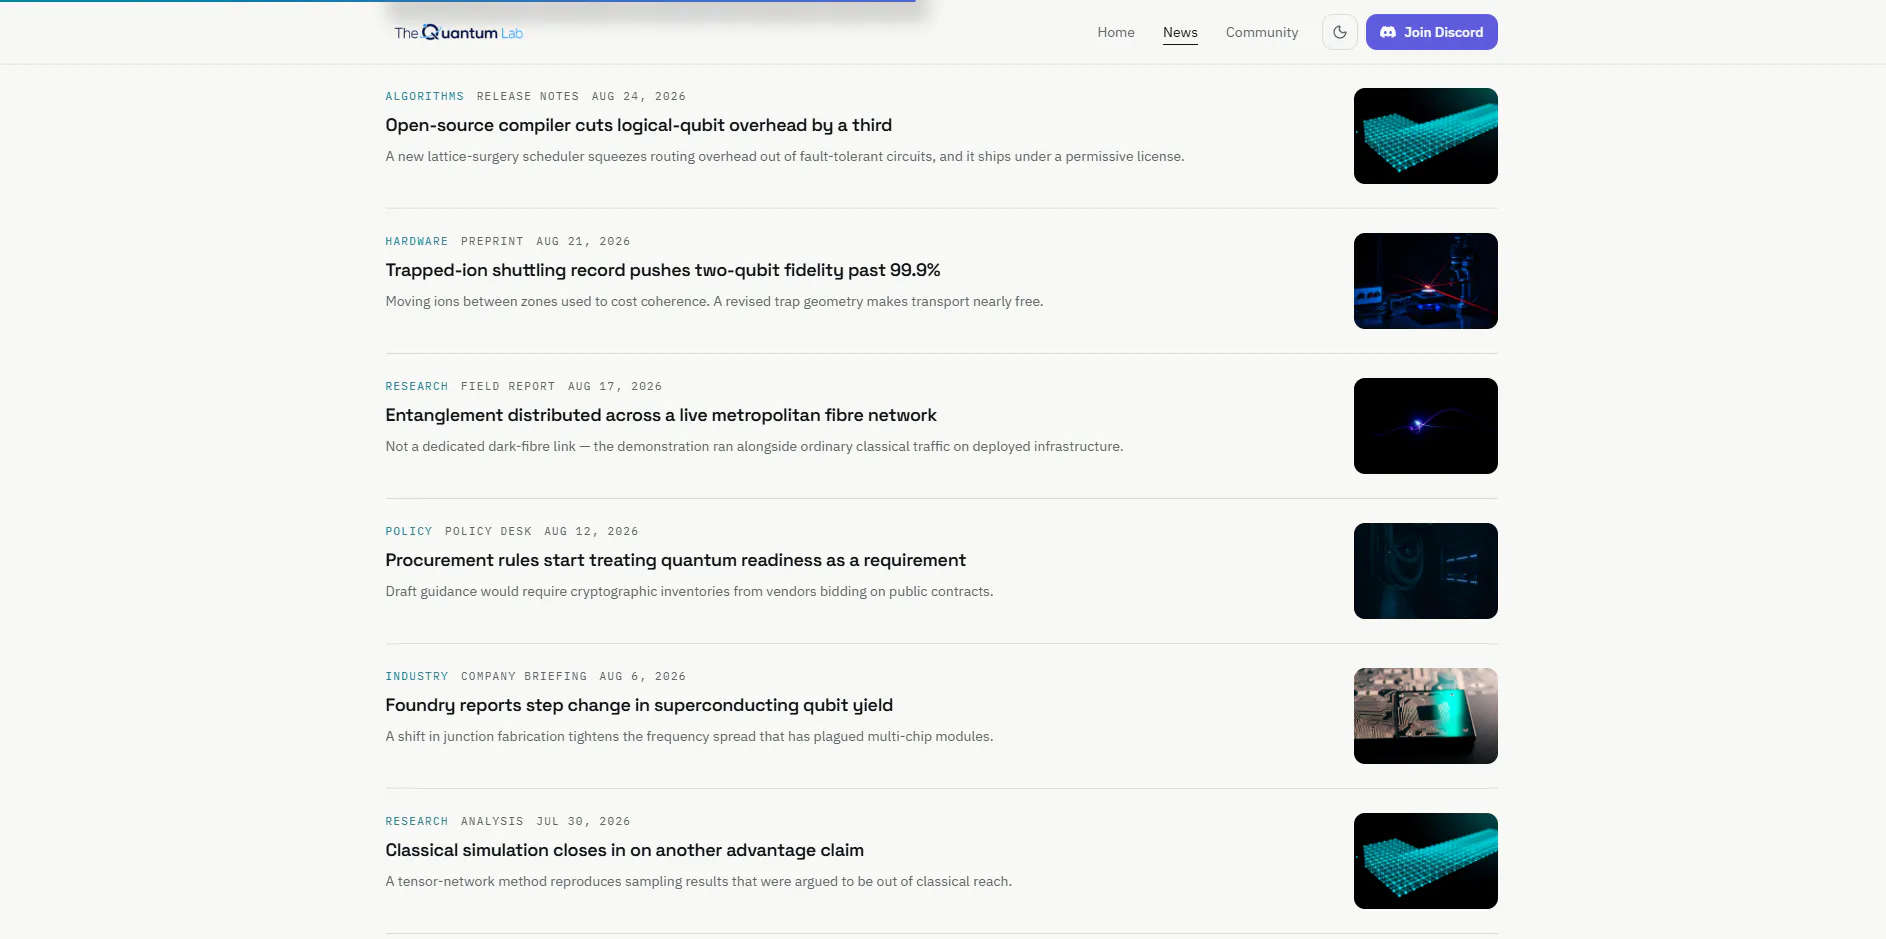The height and width of the screenshot is (939, 1886).
Task: Click the COMPANY BRIEFING label
Action: click(524, 677)
